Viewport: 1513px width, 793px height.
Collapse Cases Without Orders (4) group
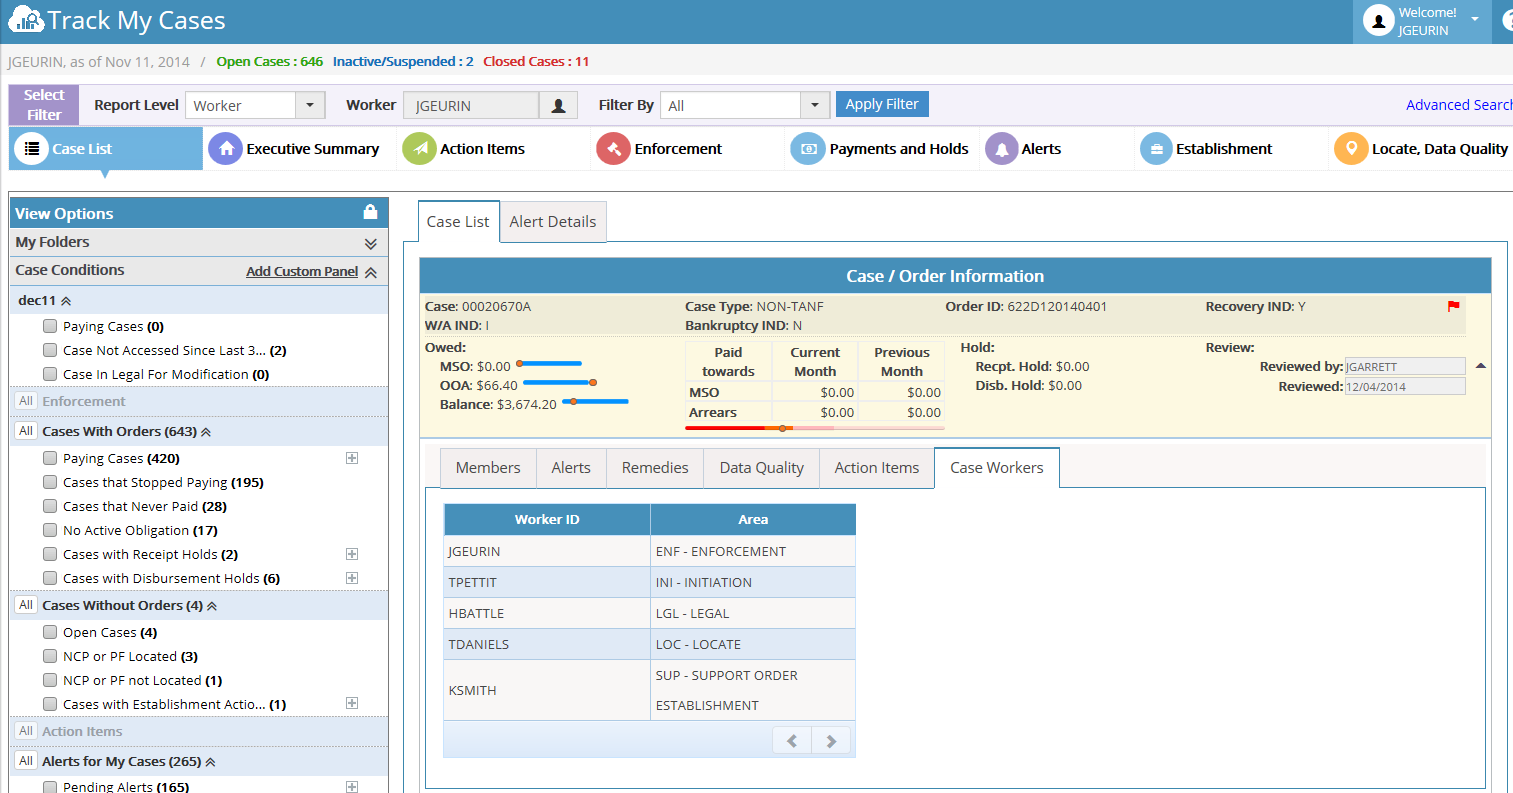click(x=212, y=606)
